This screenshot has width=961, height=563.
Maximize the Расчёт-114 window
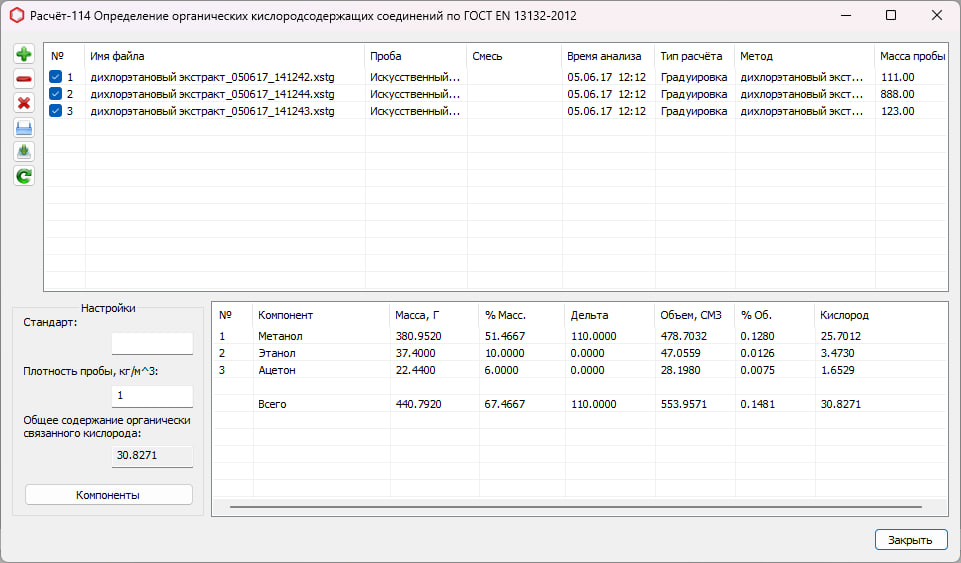[891, 15]
